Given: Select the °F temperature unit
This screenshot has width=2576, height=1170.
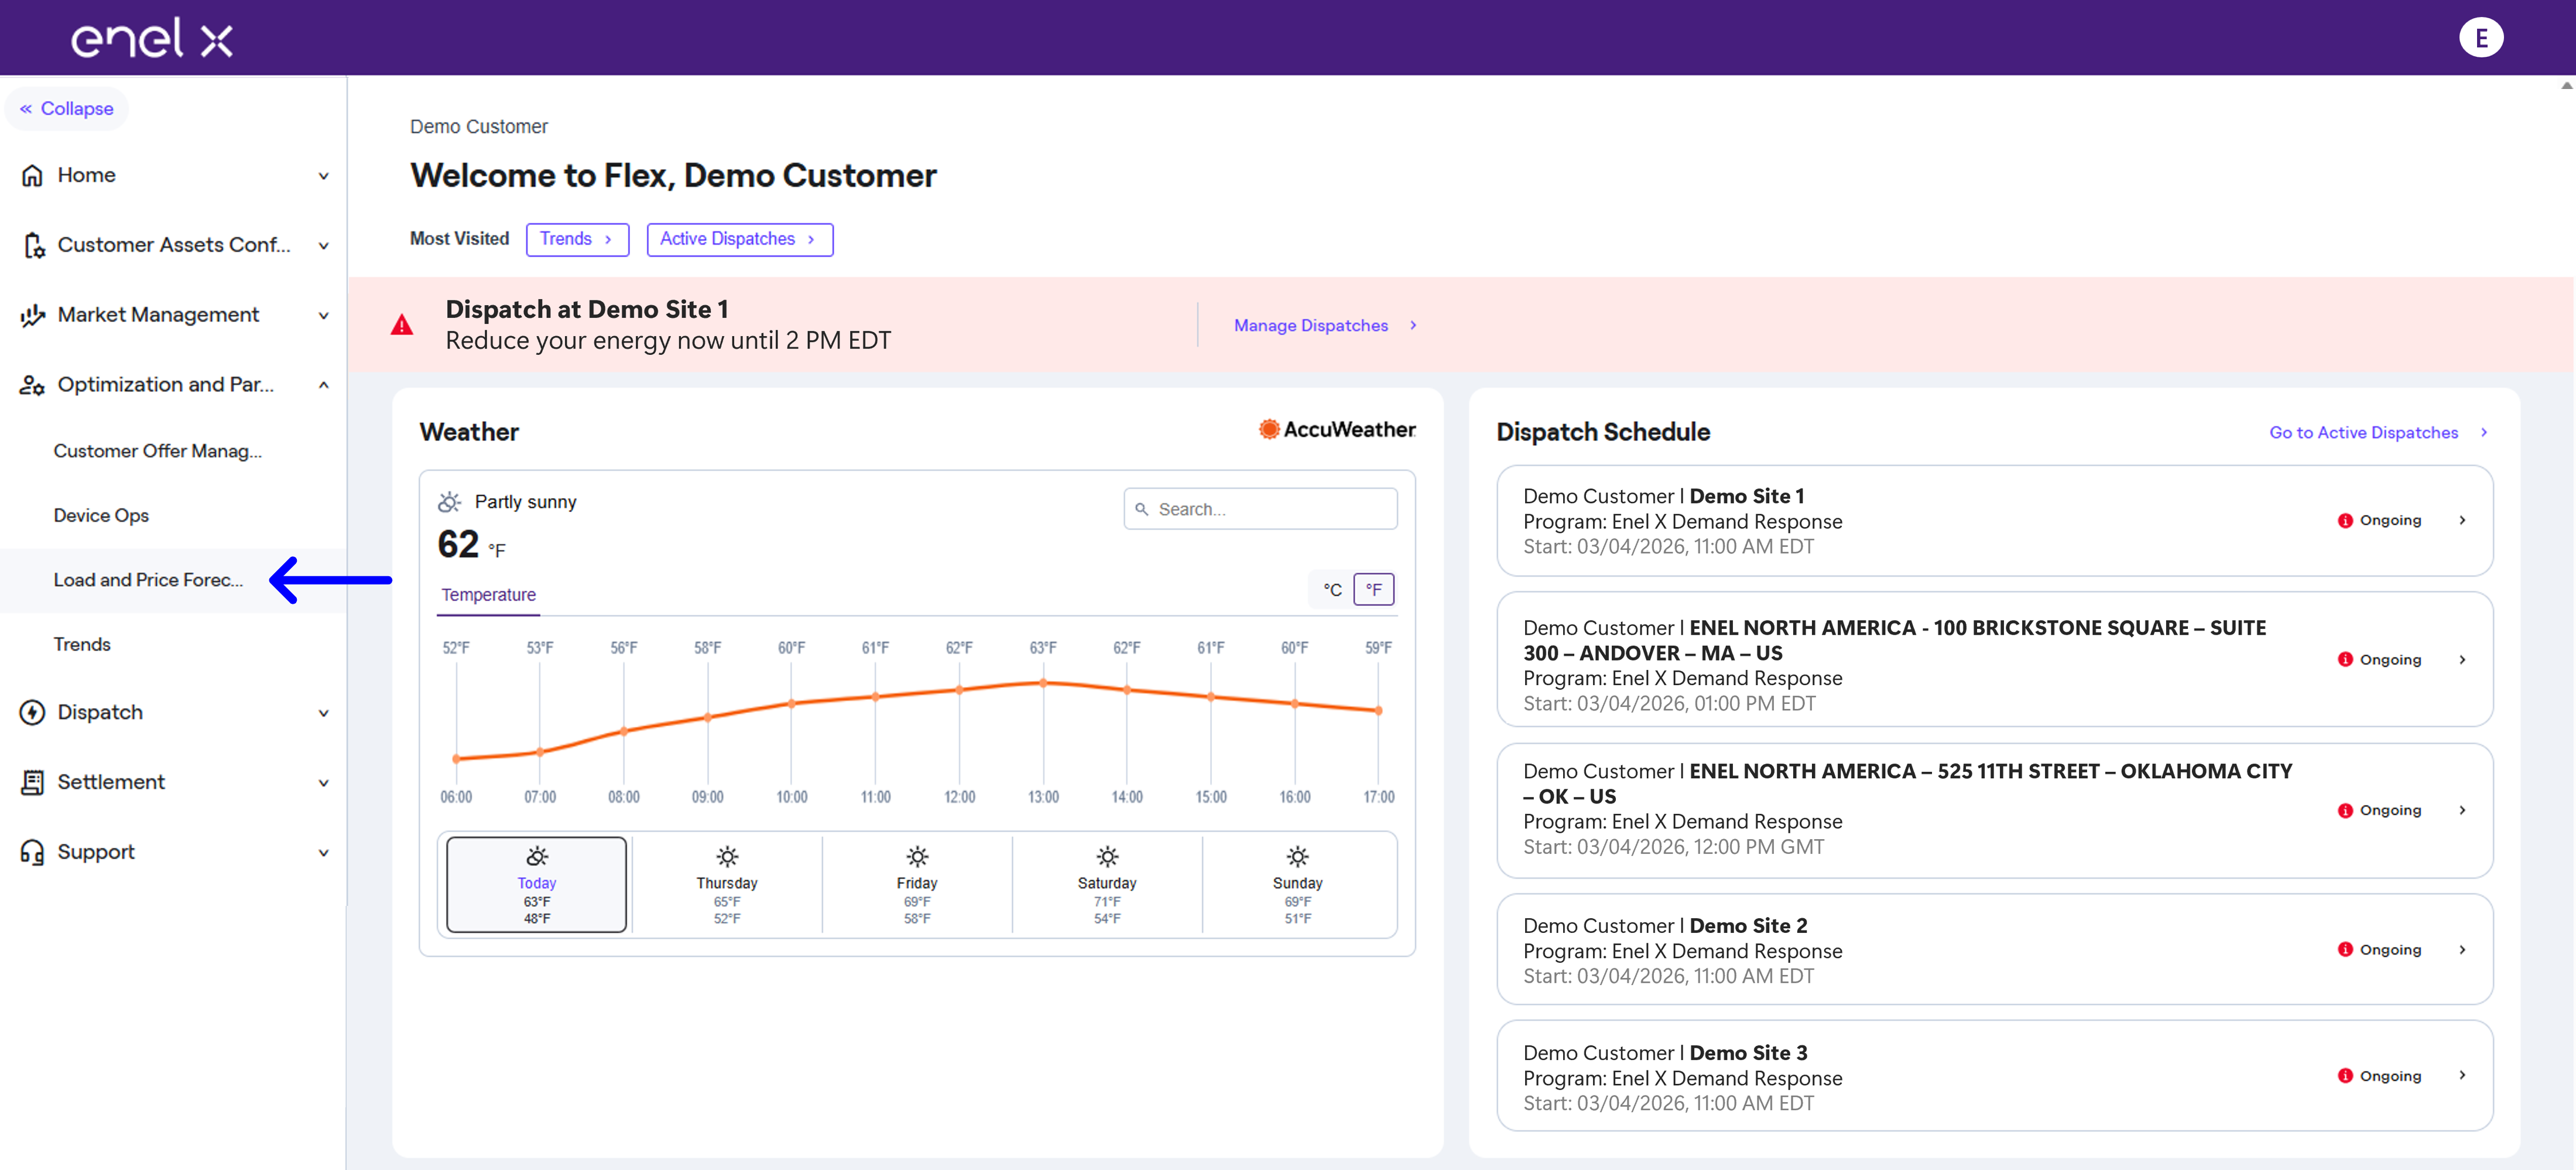Looking at the screenshot, I should (1373, 590).
